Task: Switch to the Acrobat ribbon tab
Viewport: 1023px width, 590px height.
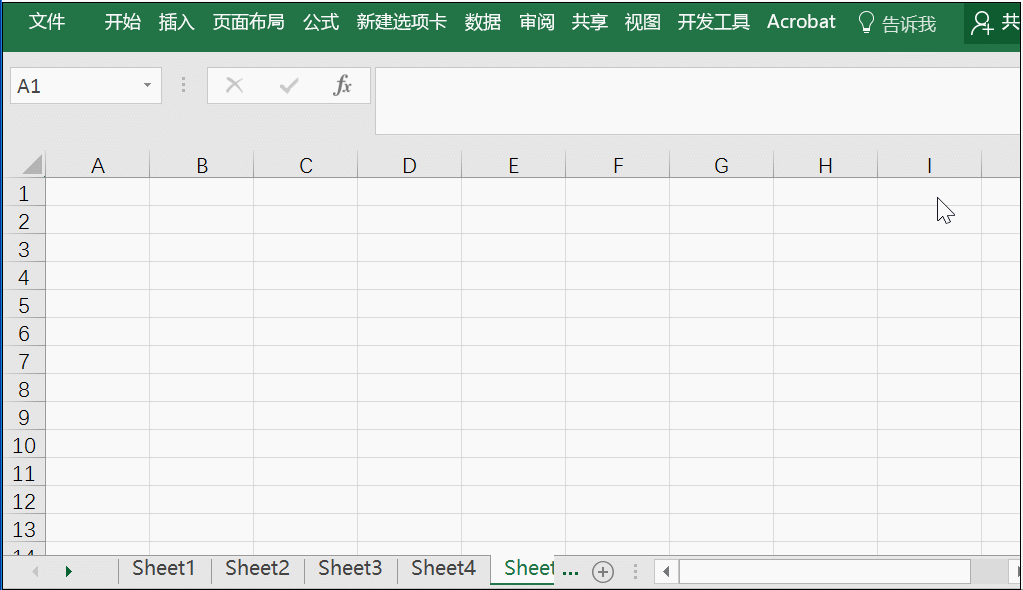Action: coord(801,22)
